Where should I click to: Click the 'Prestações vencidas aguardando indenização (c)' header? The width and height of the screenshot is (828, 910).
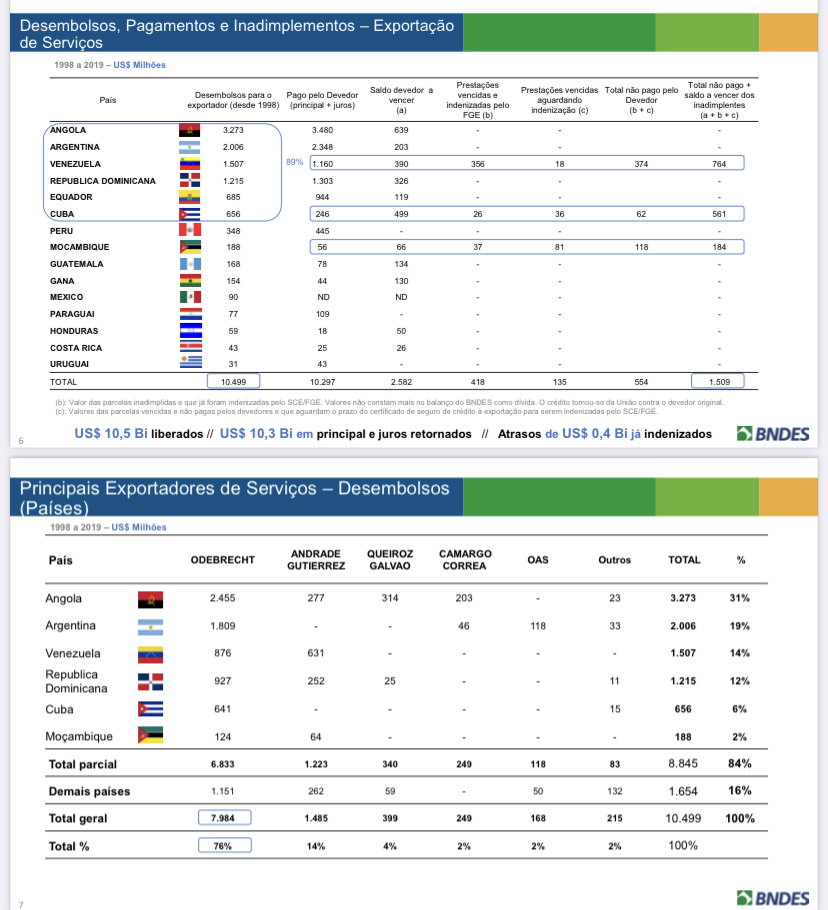click(x=559, y=100)
